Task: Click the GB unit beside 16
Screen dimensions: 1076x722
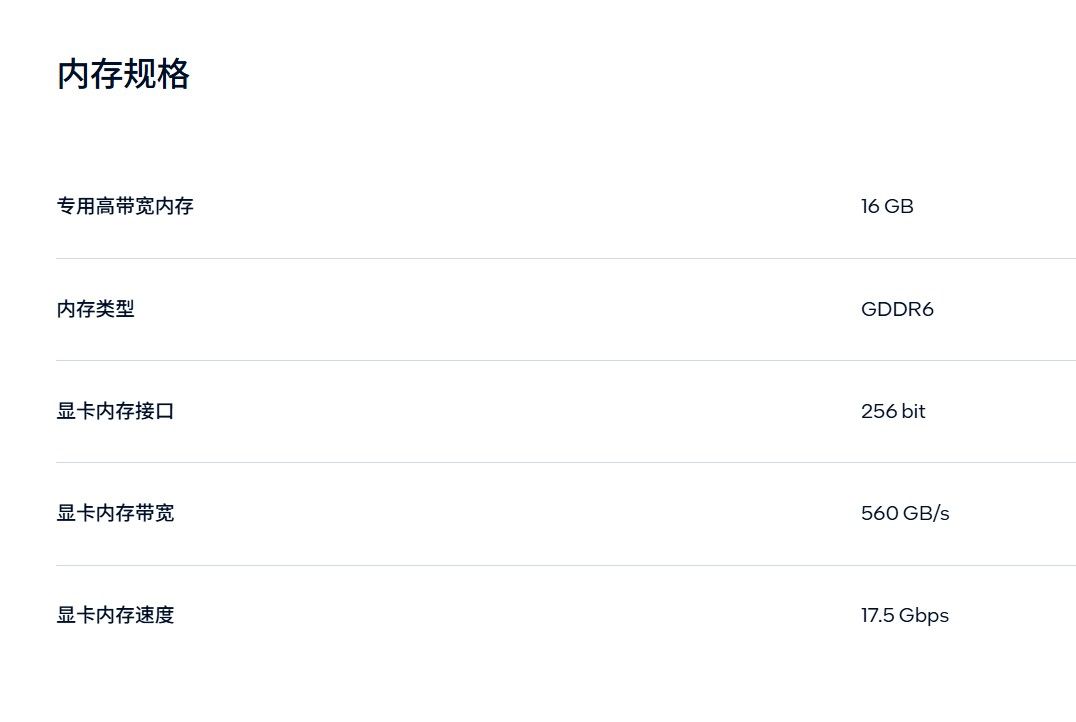Action: click(x=899, y=206)
